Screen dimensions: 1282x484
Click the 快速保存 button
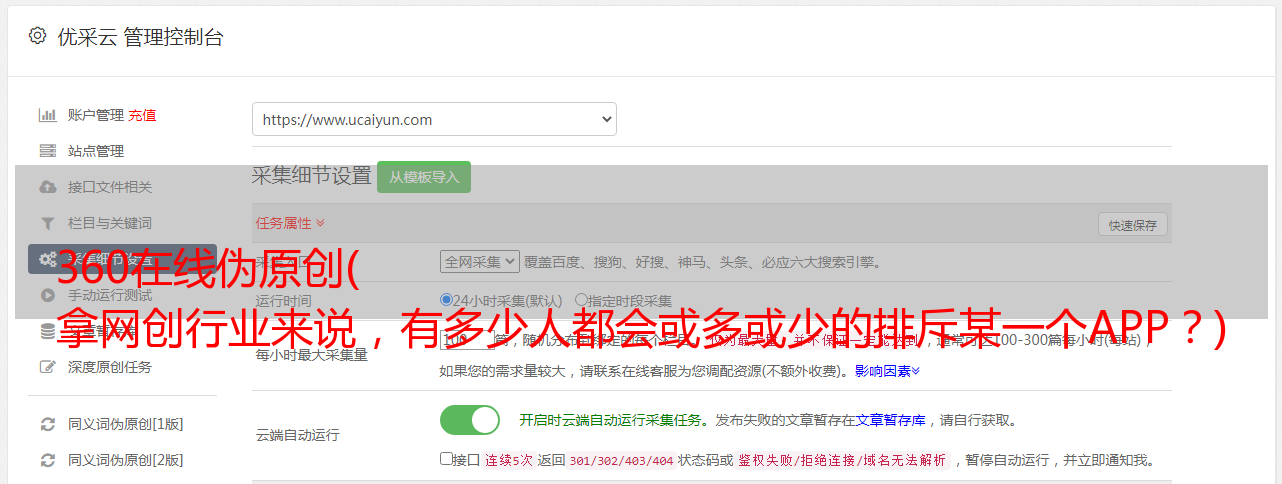pos(1133,225)
